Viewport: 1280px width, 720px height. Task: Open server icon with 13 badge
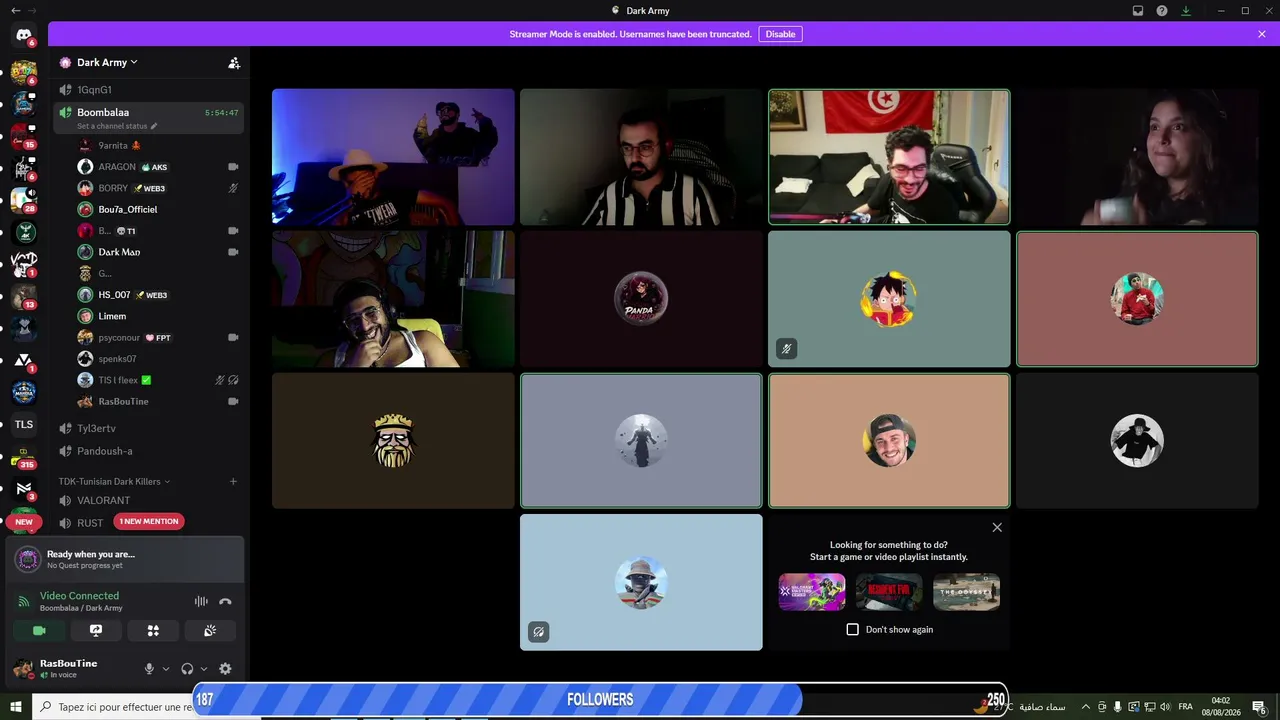pyautogui.click(x=24, y=296)
